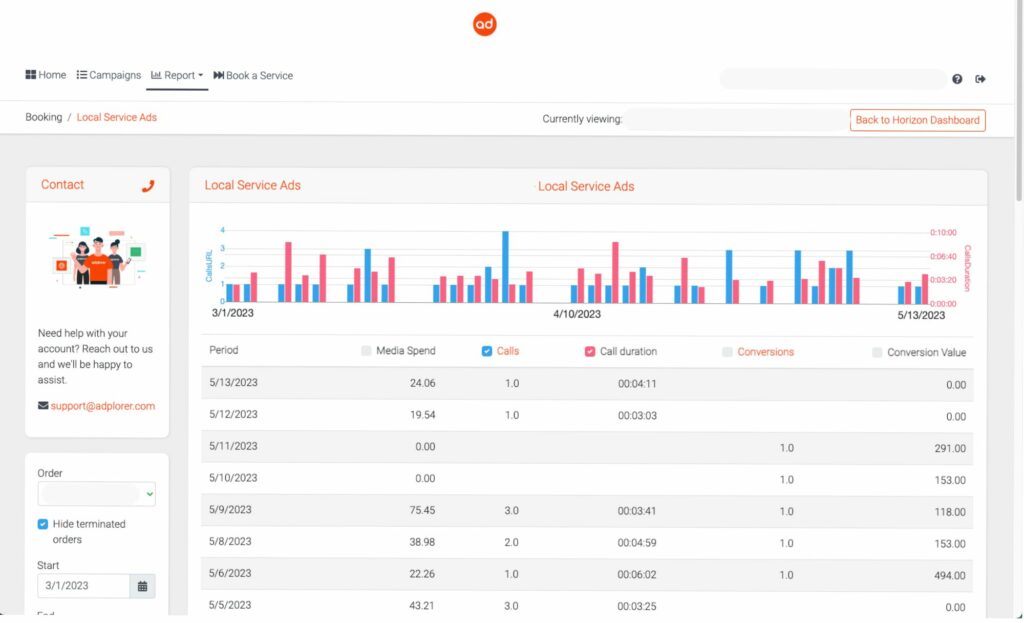Click the logout arrow icon
This screenshot has width=1024, height=623.
[x=980, y=79]
